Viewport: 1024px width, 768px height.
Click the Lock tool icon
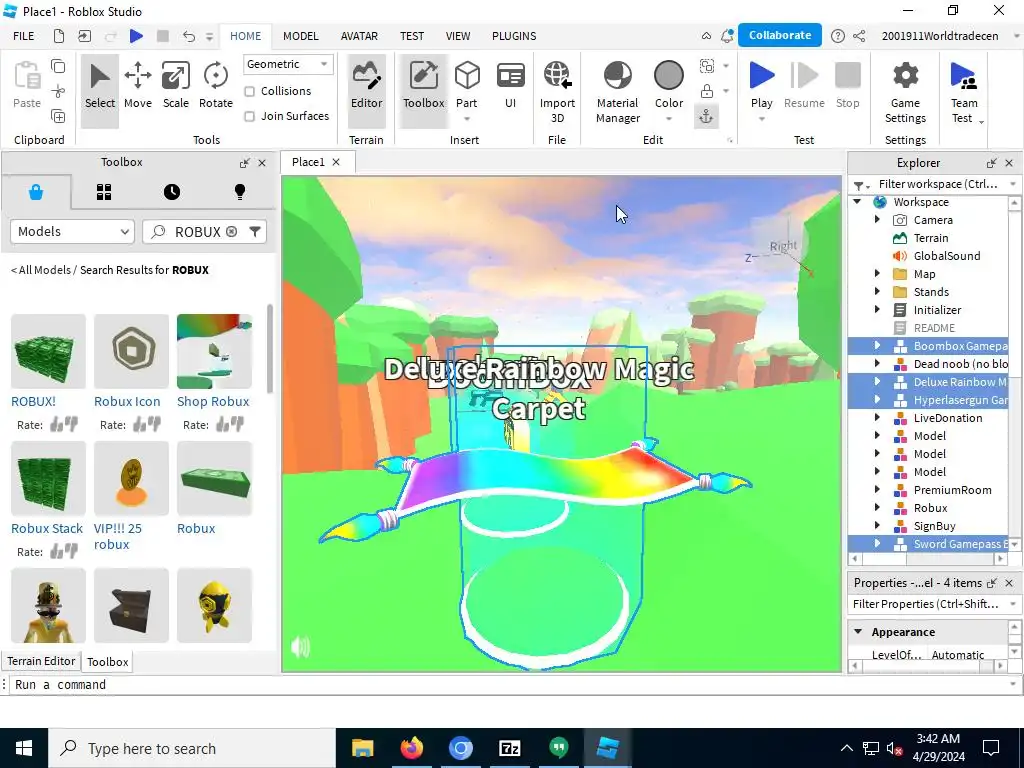point(707,91)
